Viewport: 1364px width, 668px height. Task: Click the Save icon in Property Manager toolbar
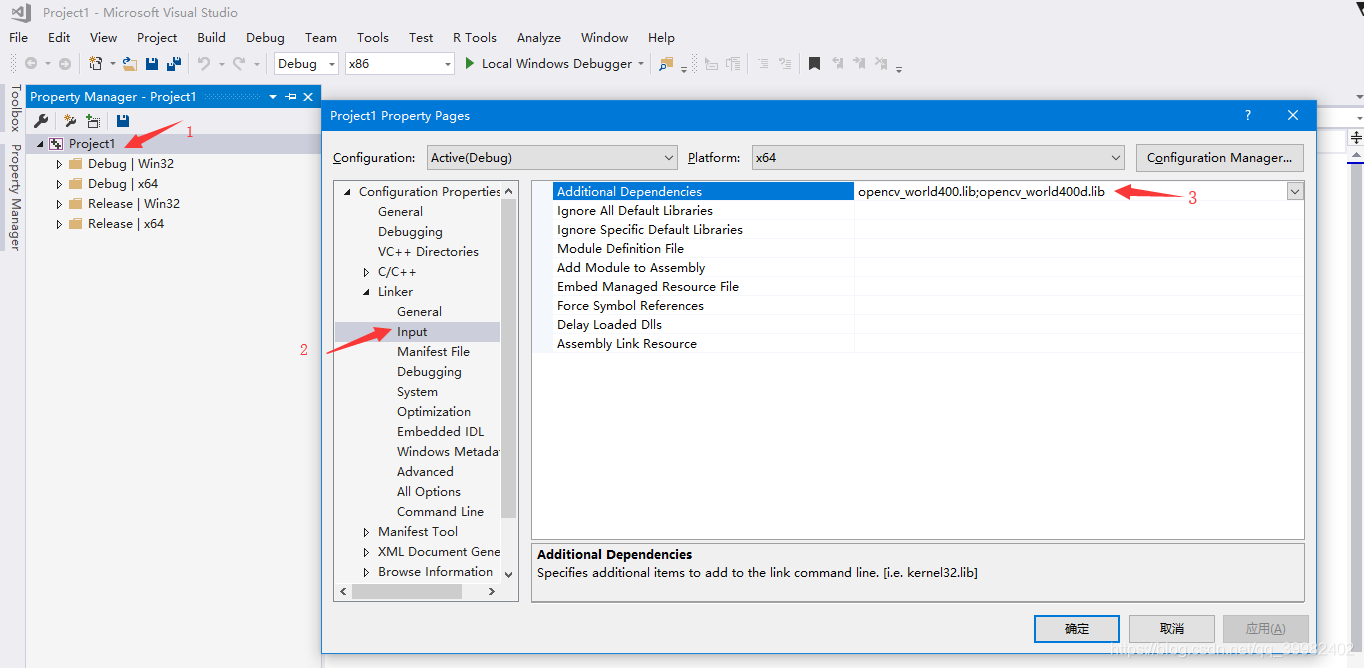click(x=123, y=121)
